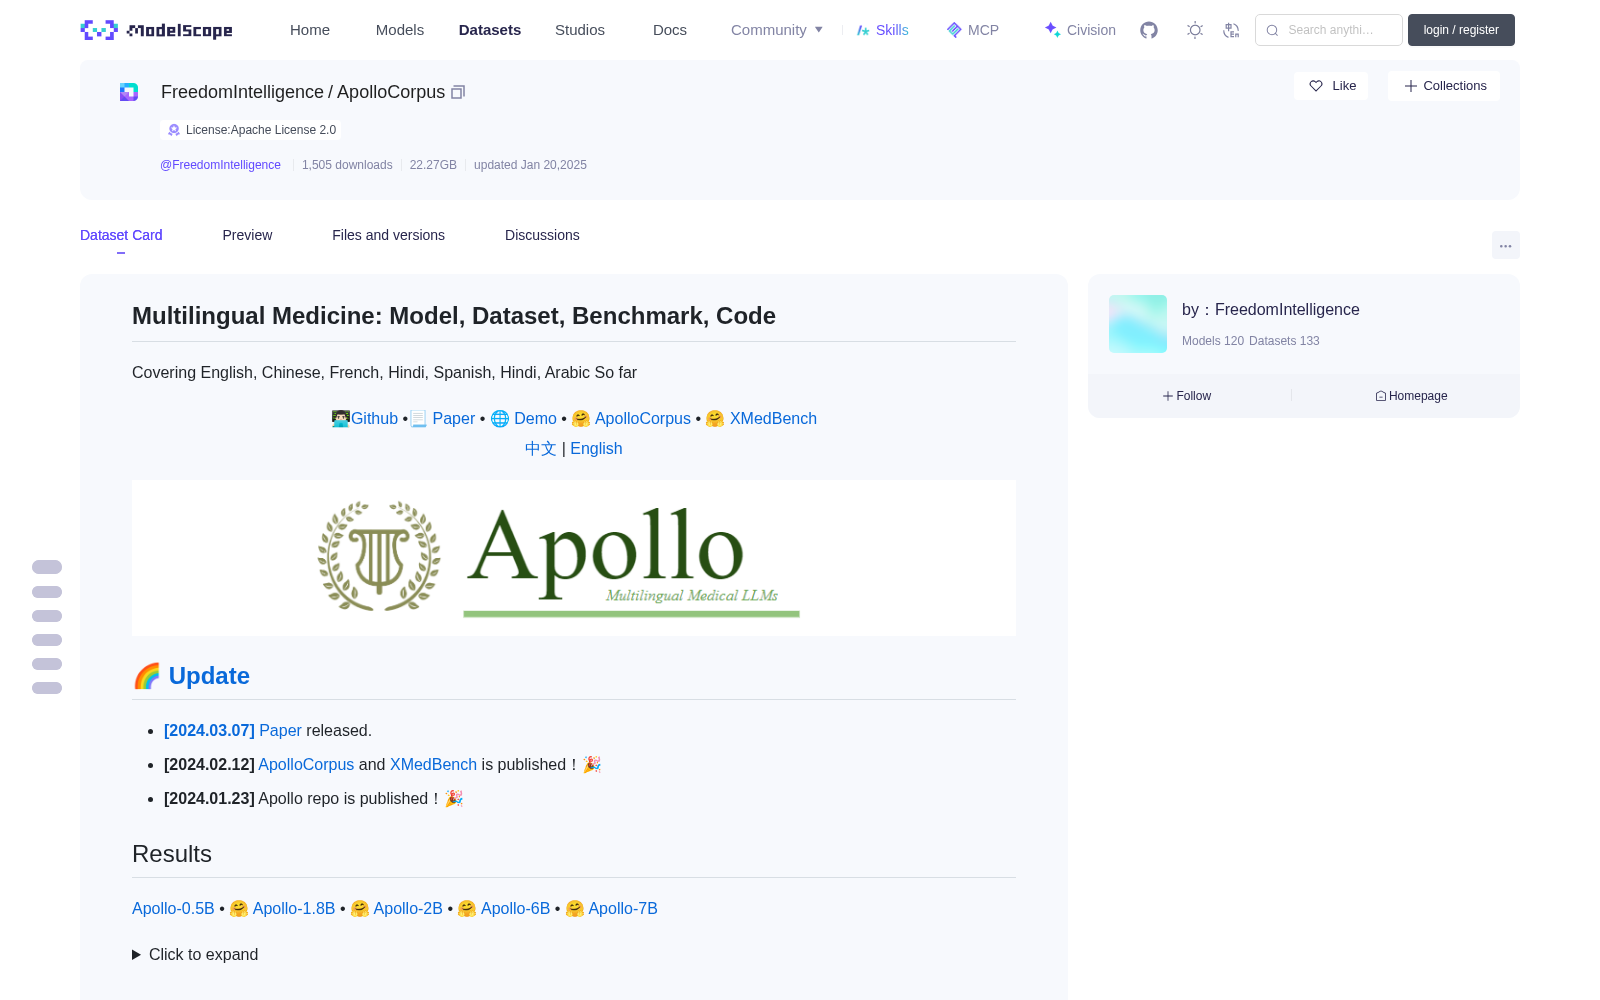Viewport: 1600px width, 1000px height.
Task: Jump to the Update heading link
Action: pyautogui.click(x=209, y=676)
